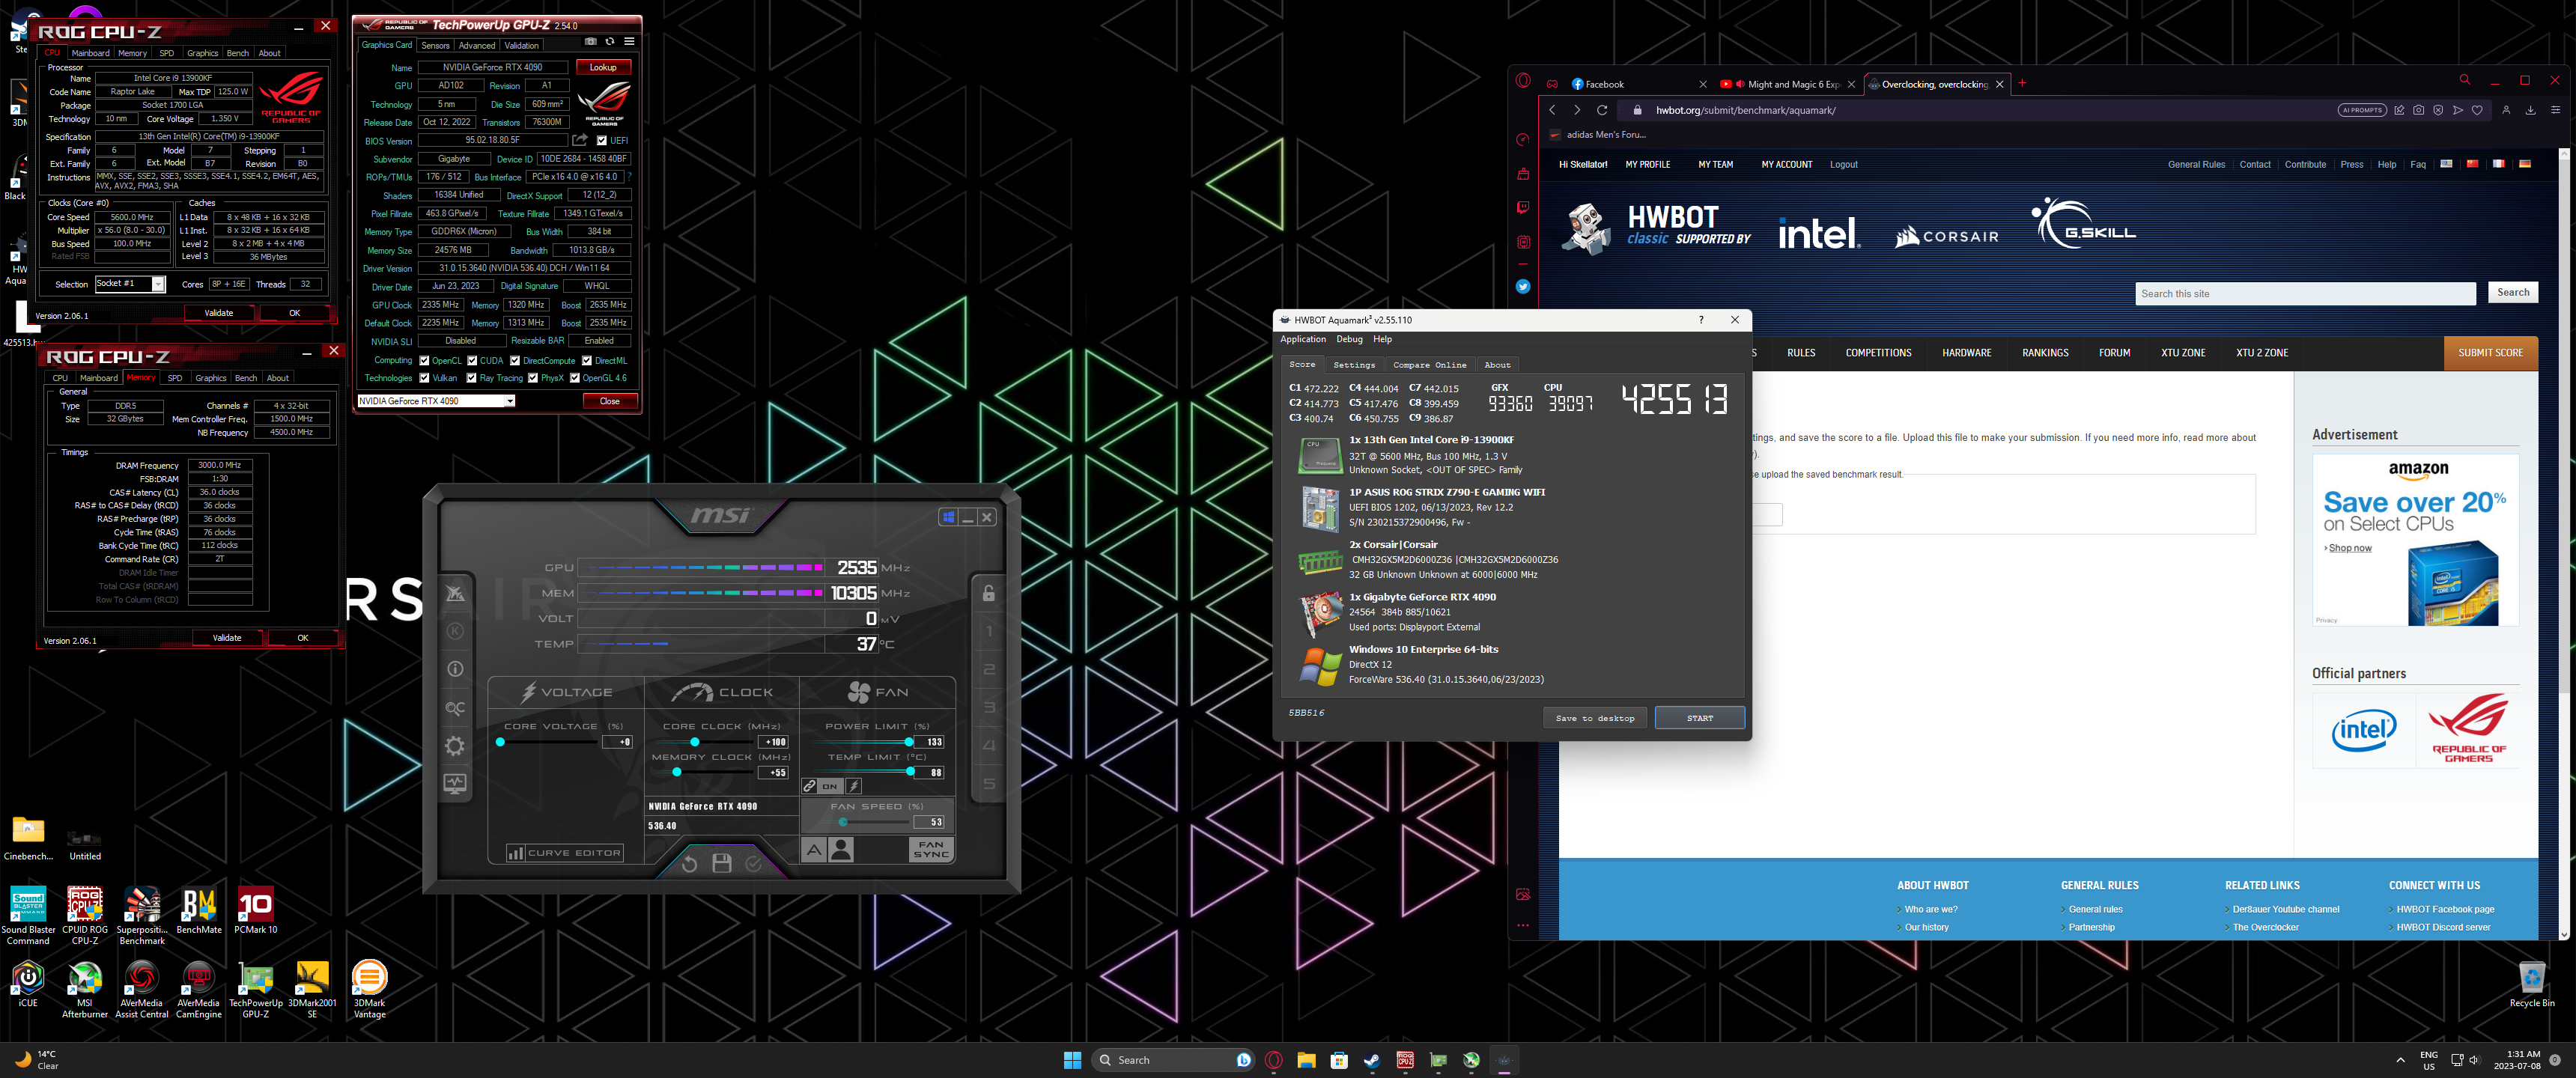Open Curve Editor in Afterburner

(x=564, y=853)
